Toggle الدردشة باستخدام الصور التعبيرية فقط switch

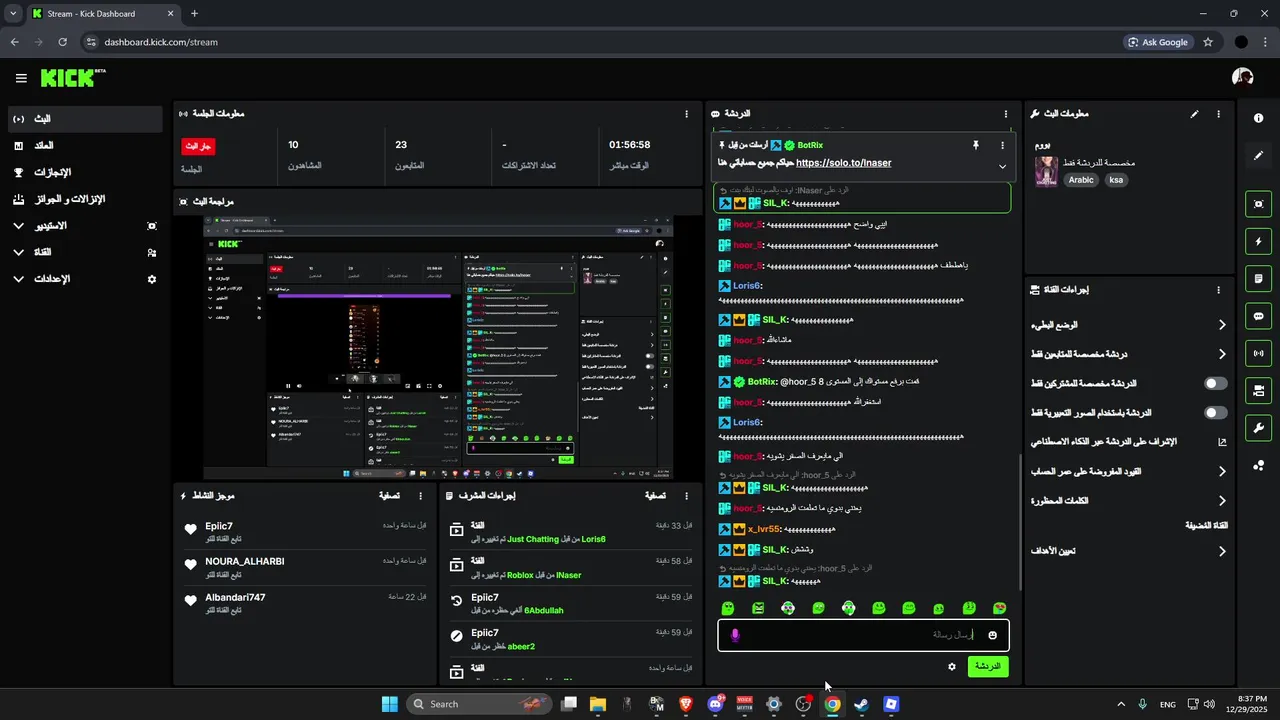pos(1216,413)
